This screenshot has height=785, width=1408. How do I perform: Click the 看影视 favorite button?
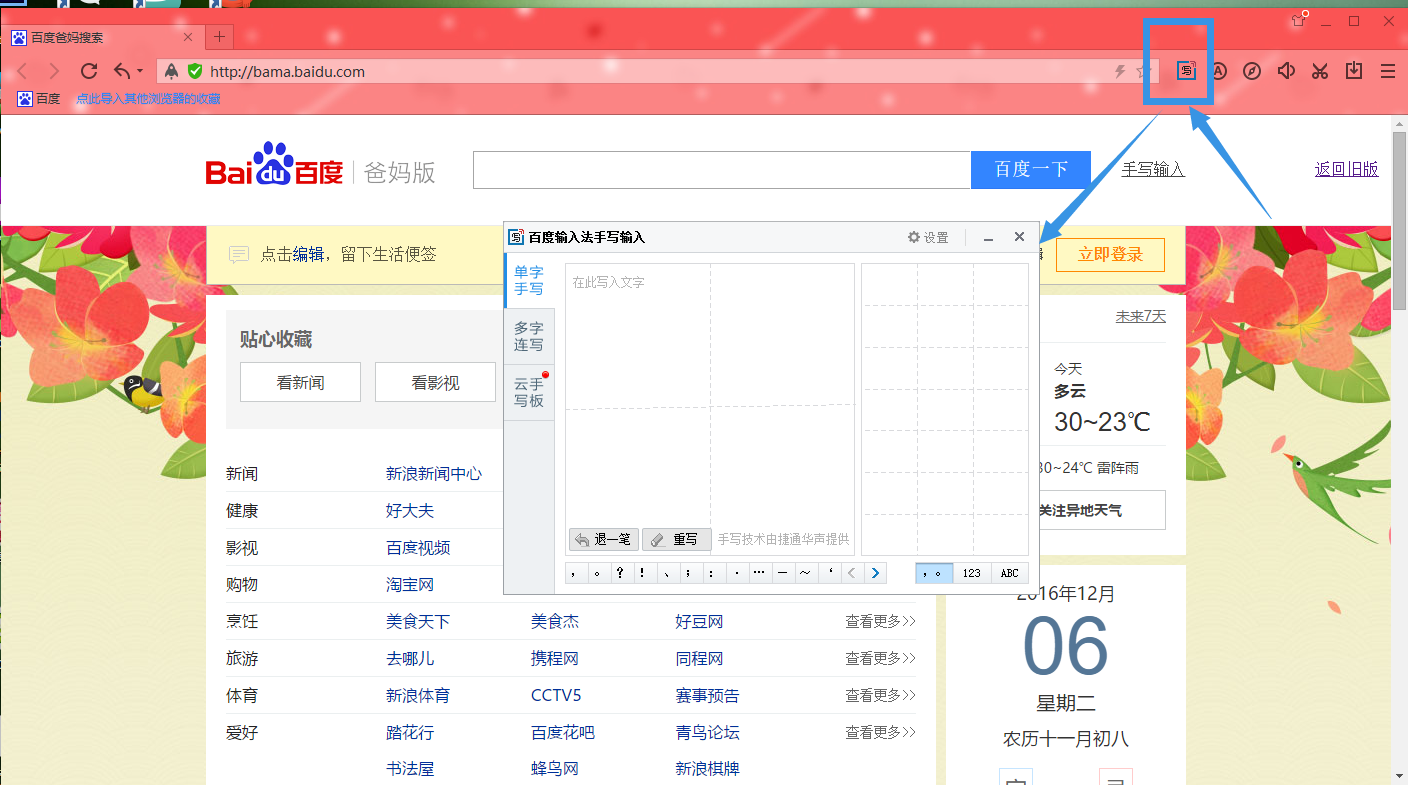click(x=435, y=382)
